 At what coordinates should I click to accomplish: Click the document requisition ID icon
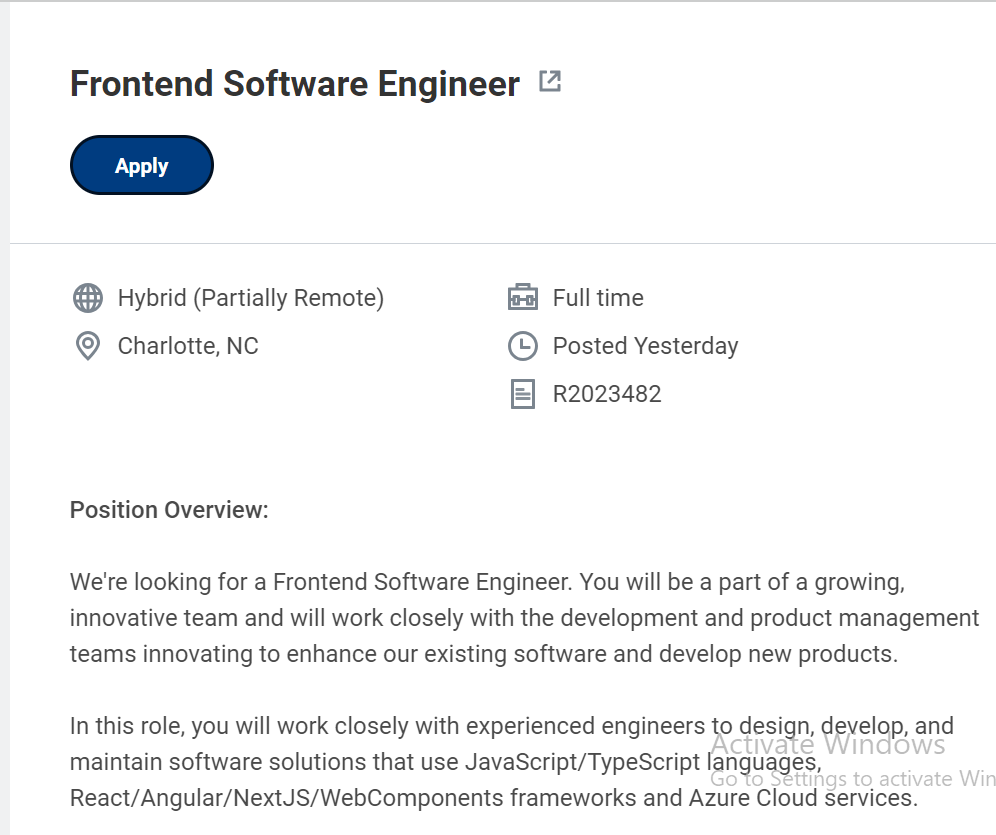[523, 394]
